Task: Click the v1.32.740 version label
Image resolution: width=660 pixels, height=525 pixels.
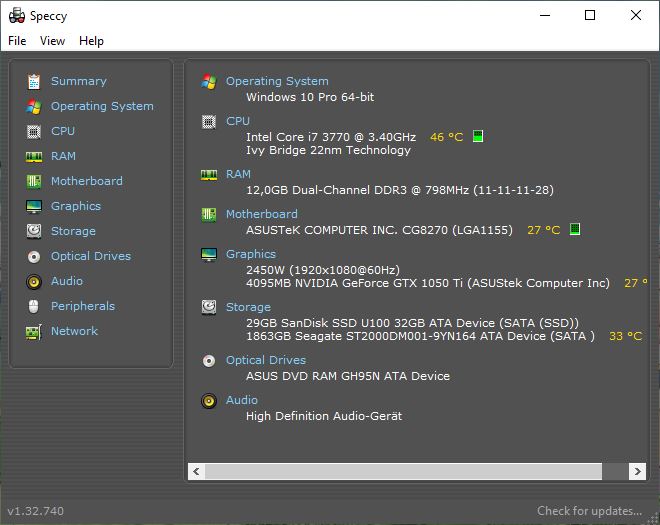Action: click(x=36, y=511)
